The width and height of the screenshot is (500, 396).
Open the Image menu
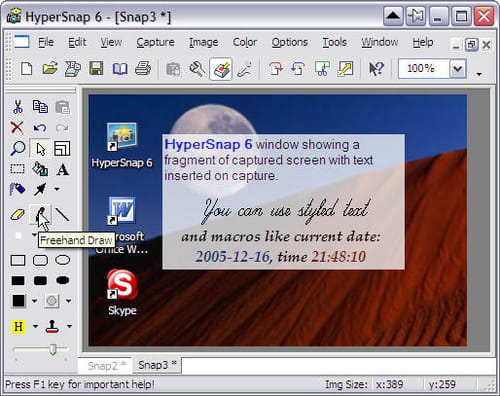(204, 42)
